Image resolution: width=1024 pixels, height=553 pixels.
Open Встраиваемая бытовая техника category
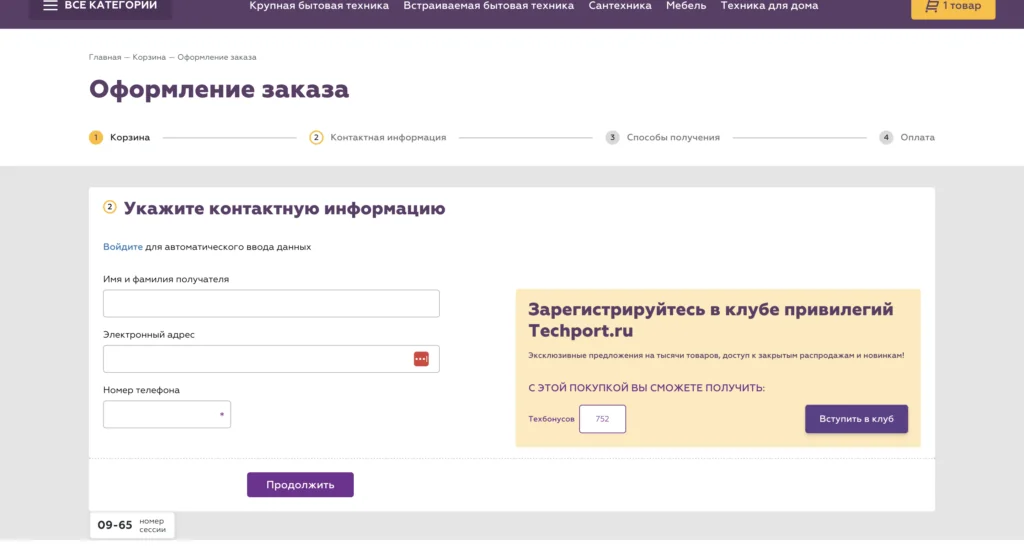pyautogui.click(x=488, y=6)
